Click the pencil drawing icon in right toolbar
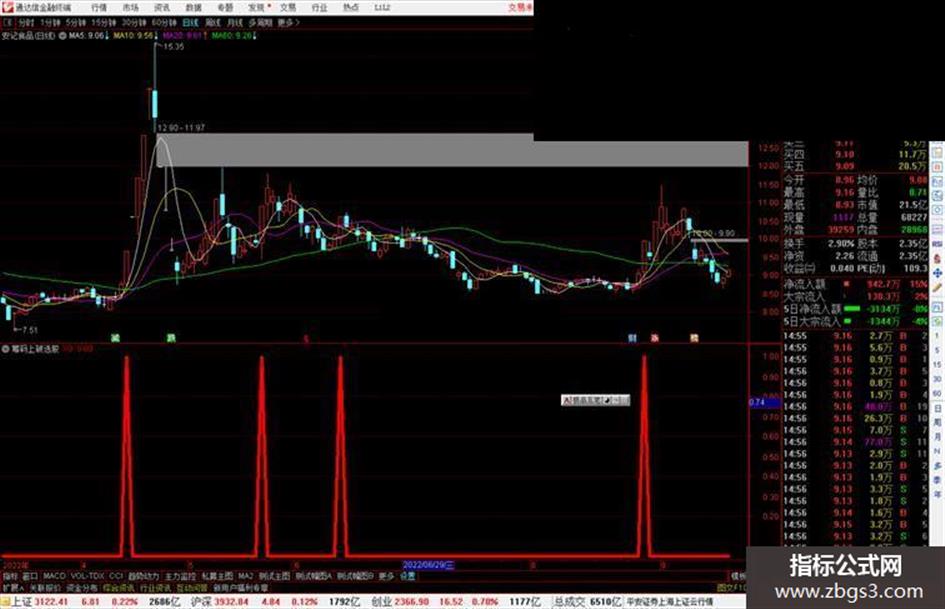Image resolution: width=945 pixels, height=609 pixels. pos(937,288)
